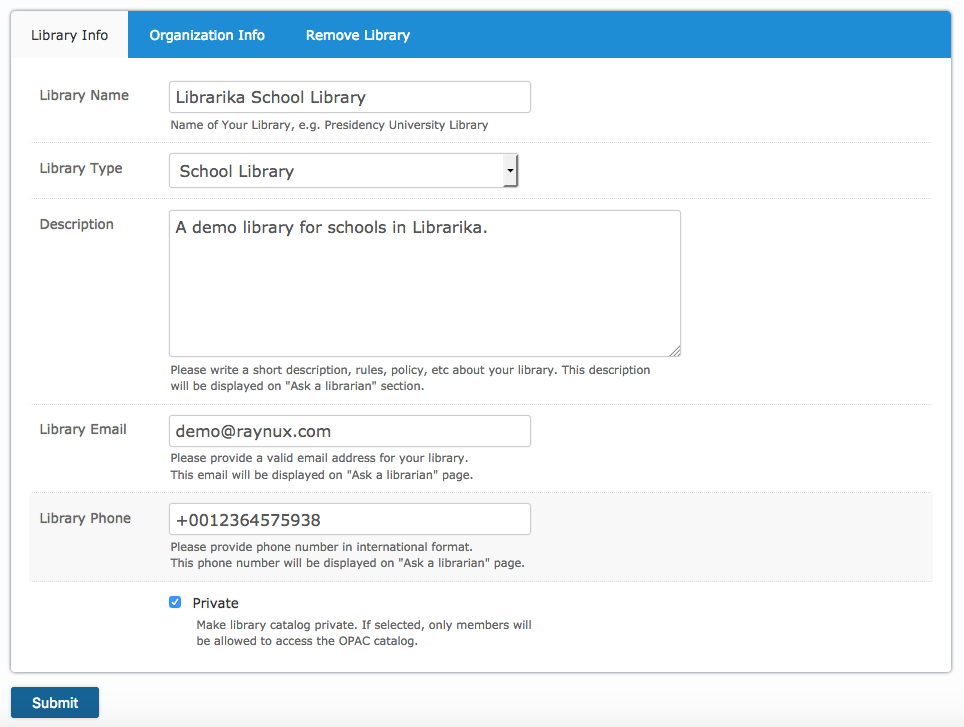Click the Library Email input field

(350, 431)
